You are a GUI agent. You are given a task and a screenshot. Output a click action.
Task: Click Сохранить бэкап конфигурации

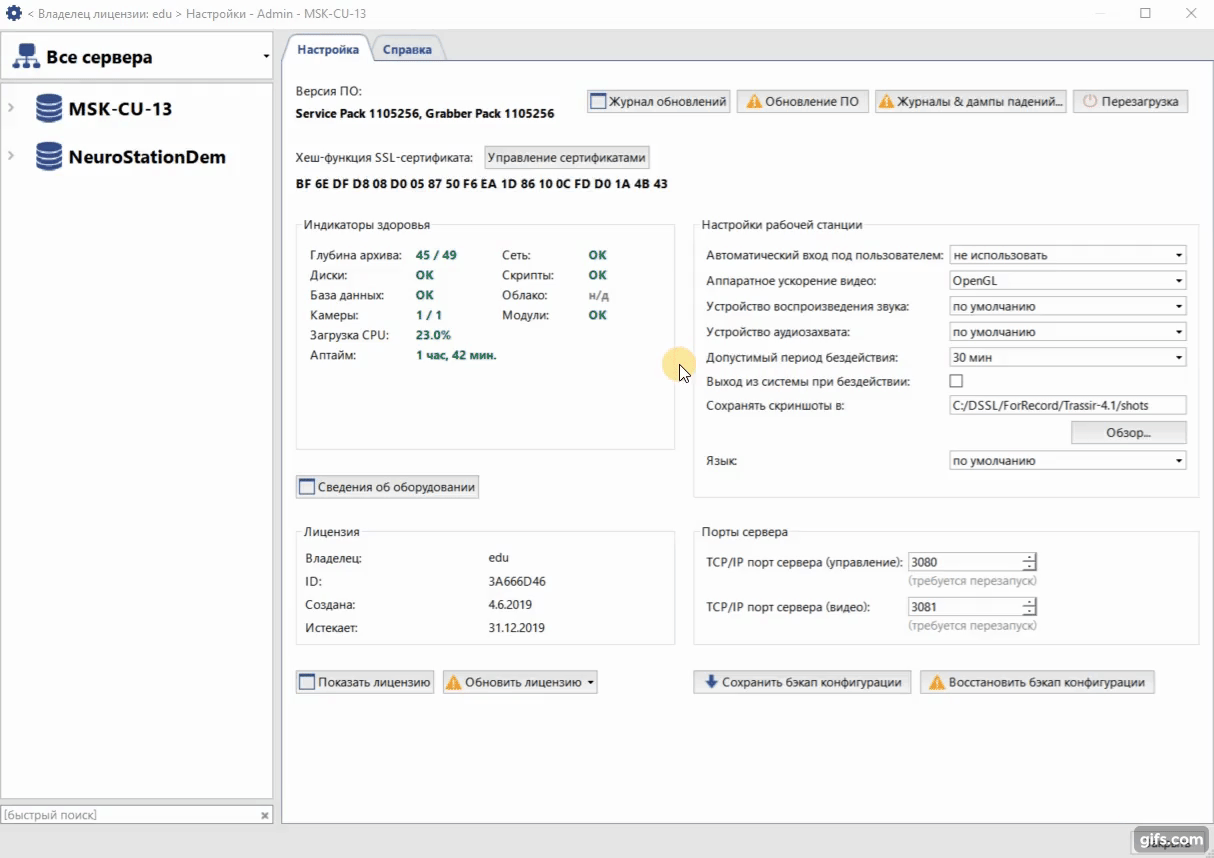coord(802,682)
